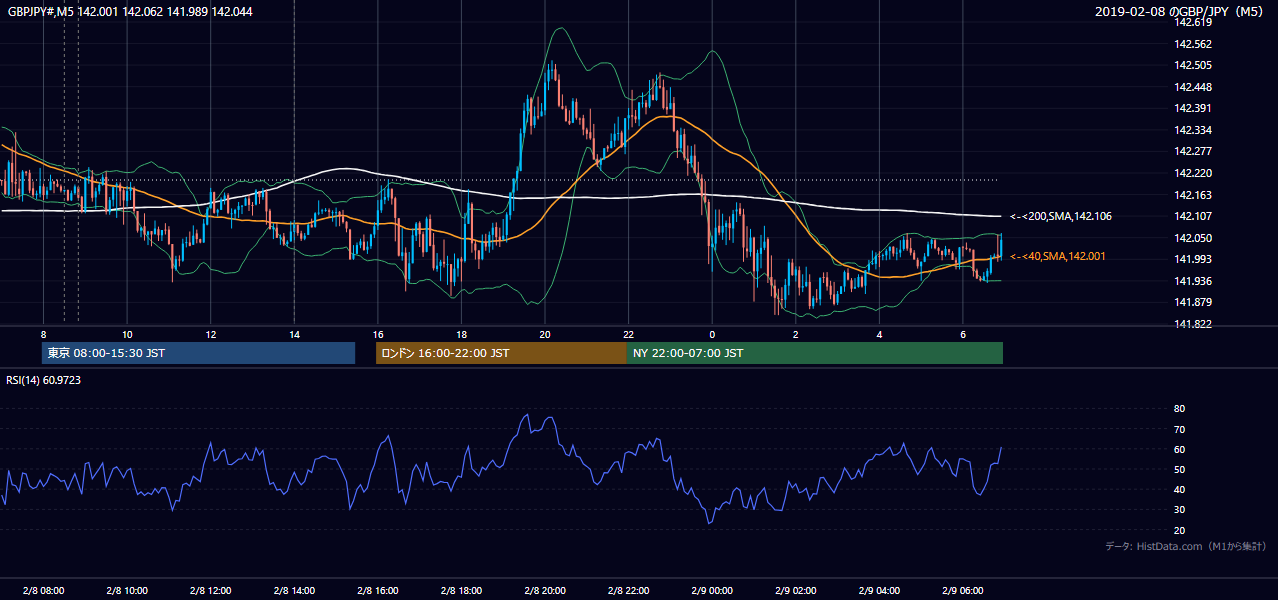Click the 2/9 02:00 date label
Image resolution: width=1278 pixels, height=600 pixels.
coord(796,591)
